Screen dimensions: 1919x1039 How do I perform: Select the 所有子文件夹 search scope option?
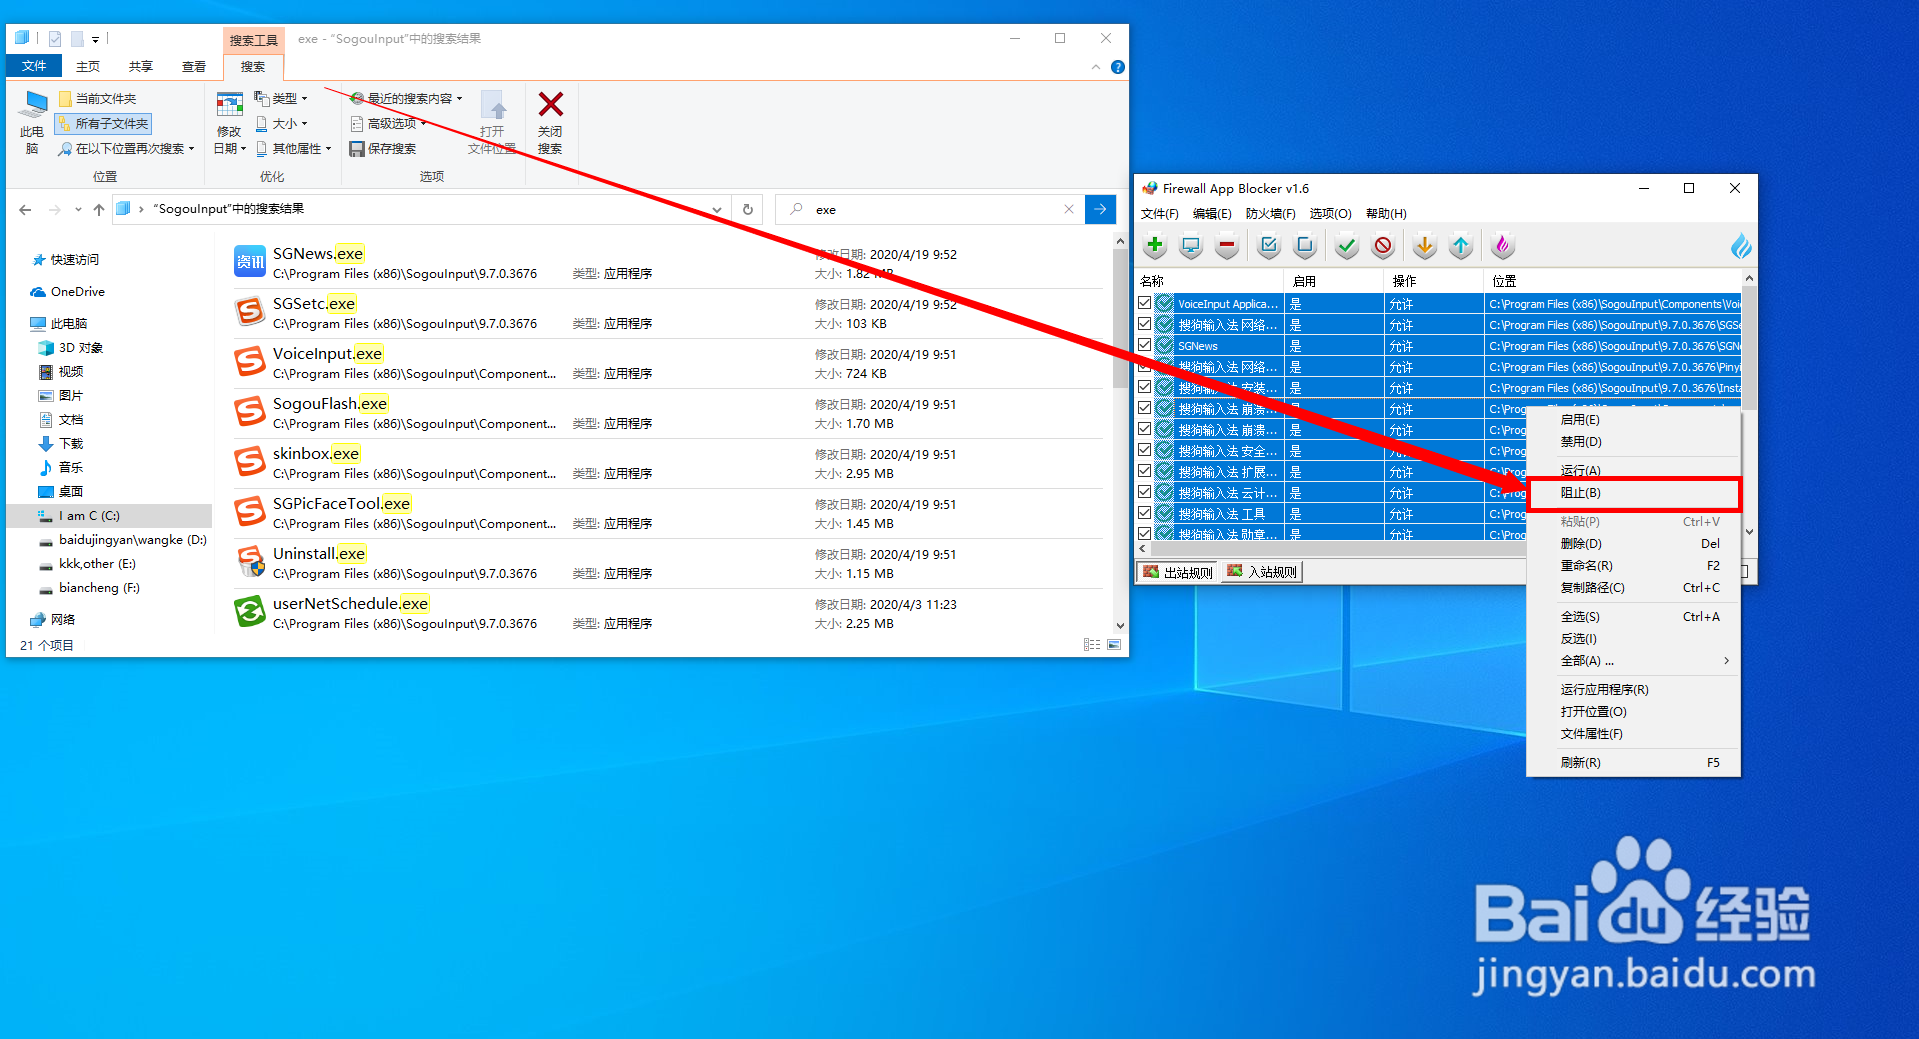(104, 124)
